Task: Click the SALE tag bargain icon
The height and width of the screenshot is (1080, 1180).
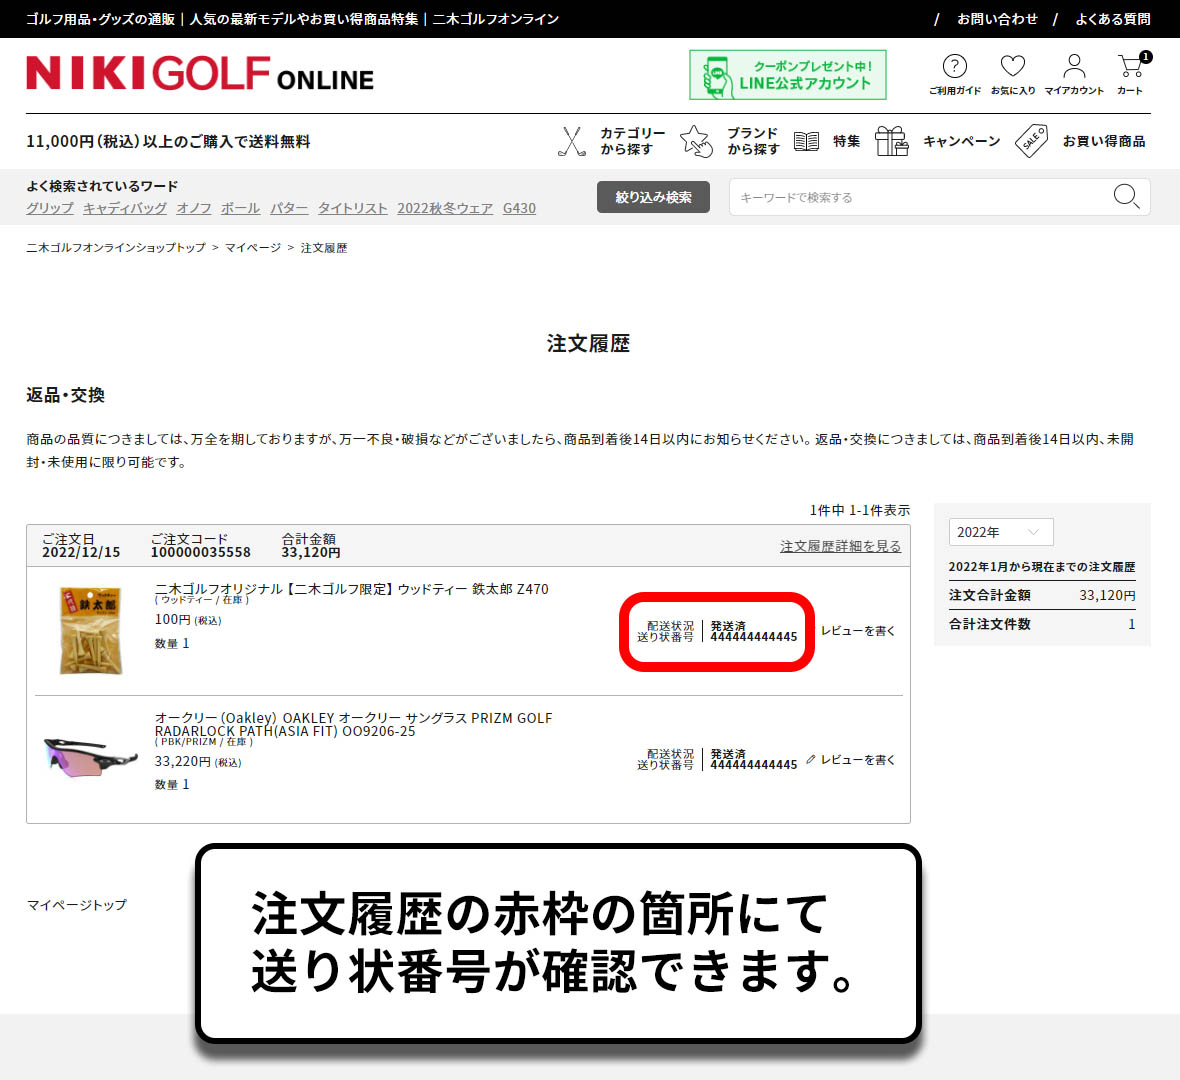Action: [1031, 141]
